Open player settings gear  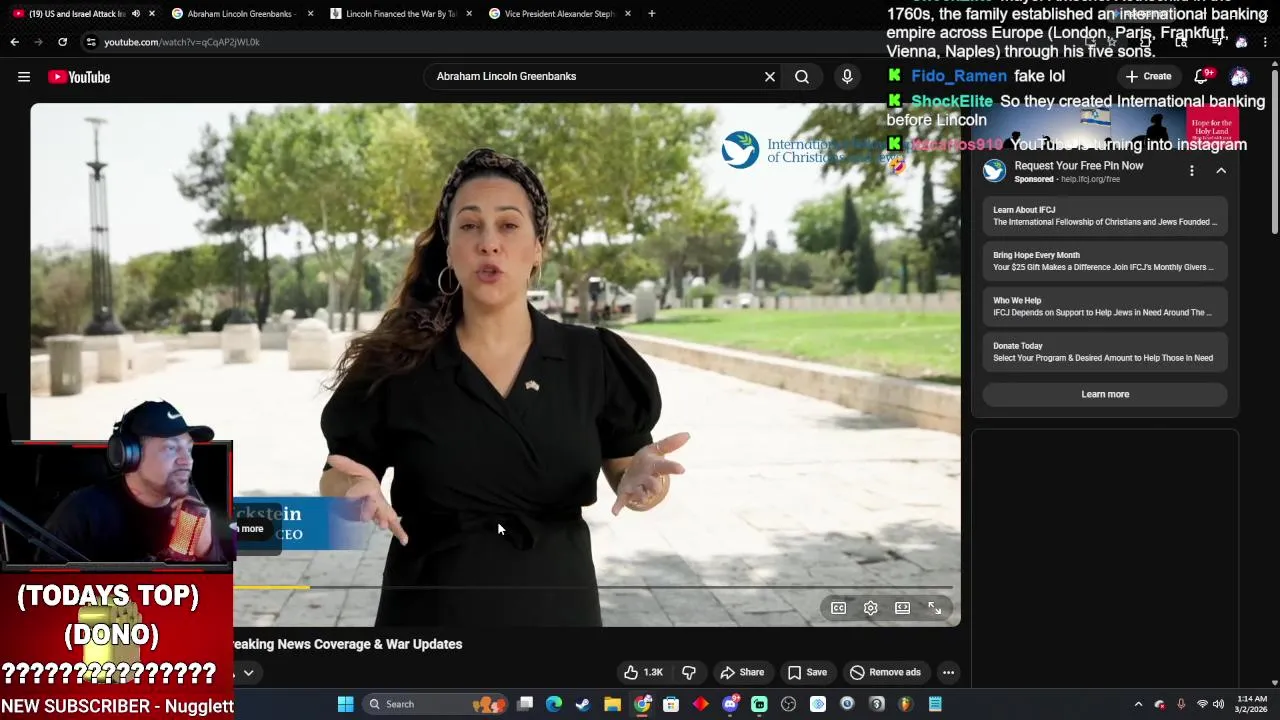(x=871, y=608)
